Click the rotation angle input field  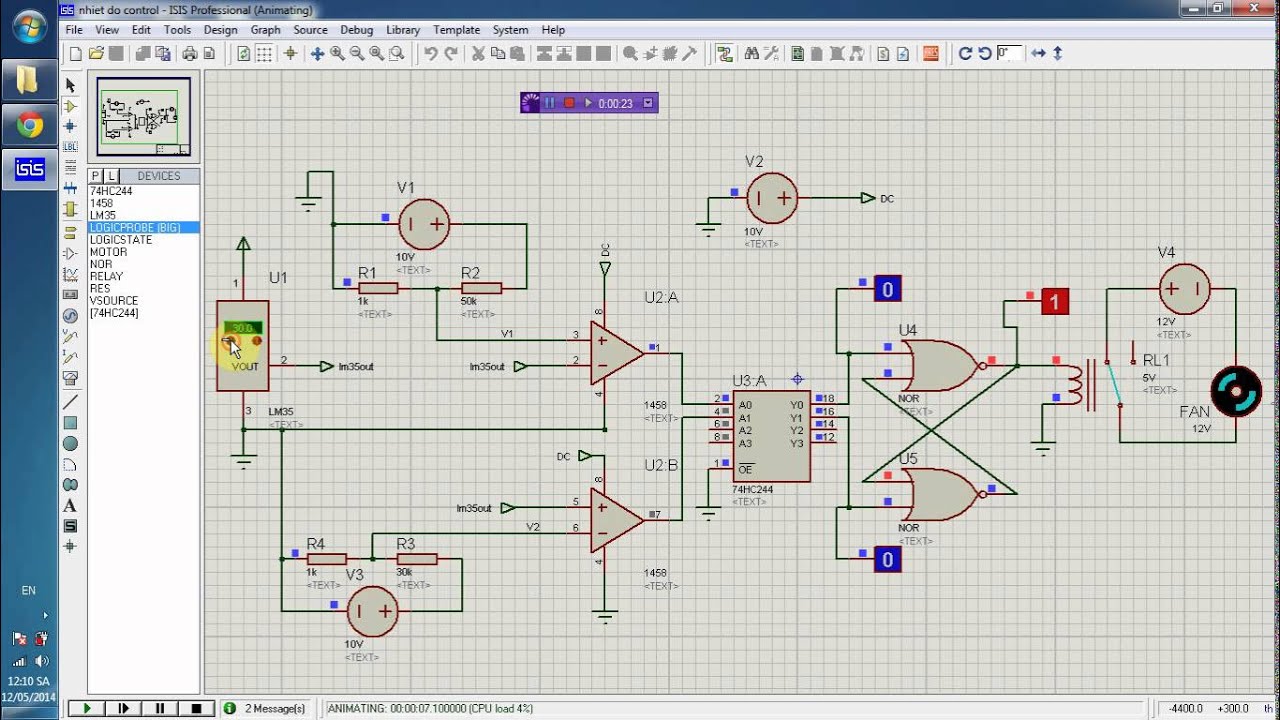pyautogui.click(x=1009, y=54)
